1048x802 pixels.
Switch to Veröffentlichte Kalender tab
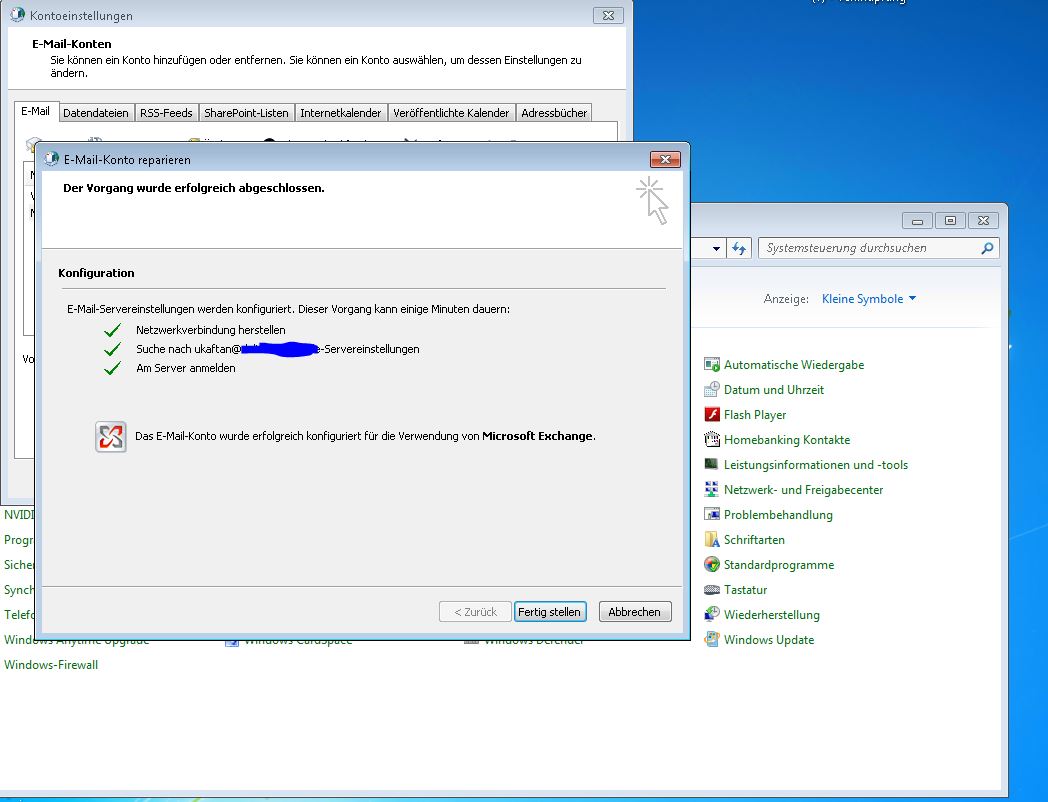pyautogui.click(x=451, y=113)
